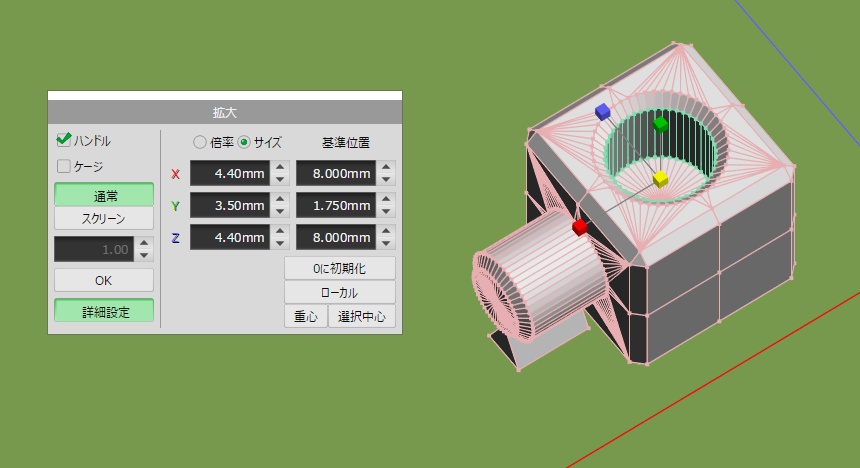Click the Z size field 4.40mm
The image size is (860, 468).
tap(230, 237)
